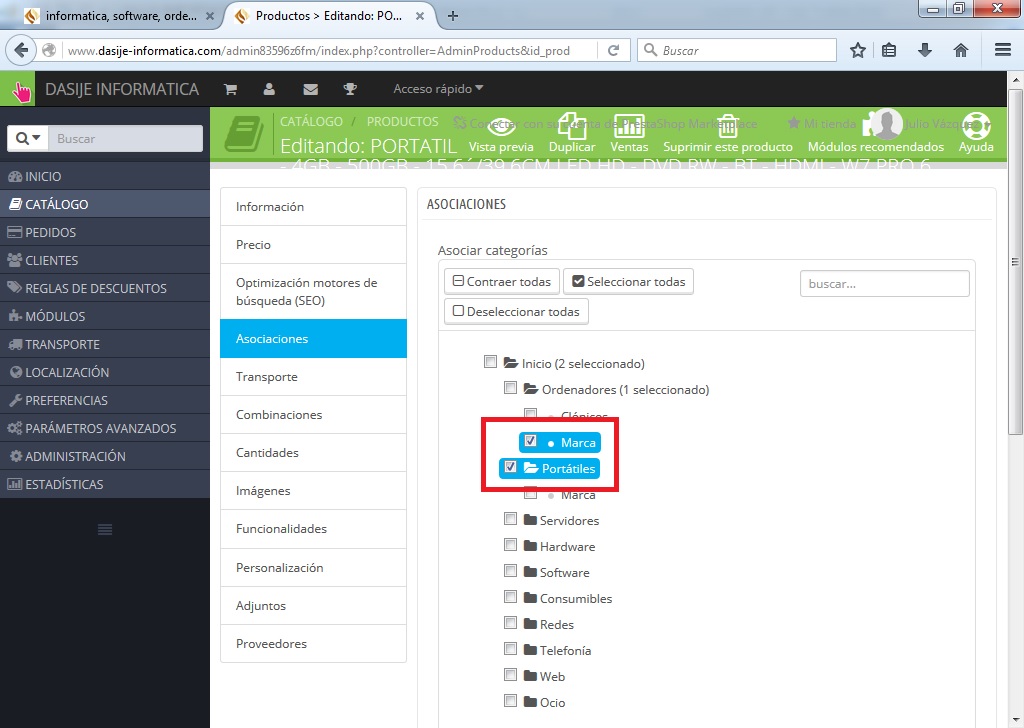Image resolution: width=1024 pixels, height=728 pixels.
Task: Open PEDIDOS in the sidebar menu
Action: pyautogui.click(x=104, y=232)
